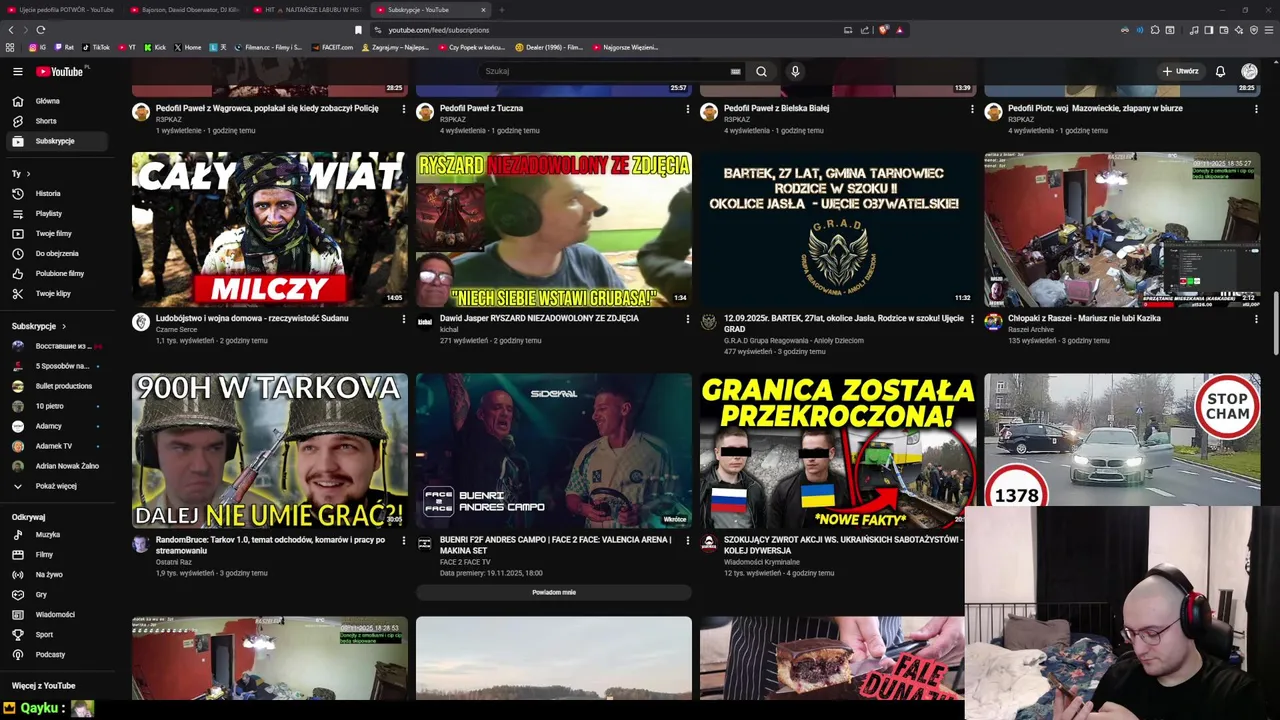Close the Subskrypcje - YouTube tab

point(483,10)
